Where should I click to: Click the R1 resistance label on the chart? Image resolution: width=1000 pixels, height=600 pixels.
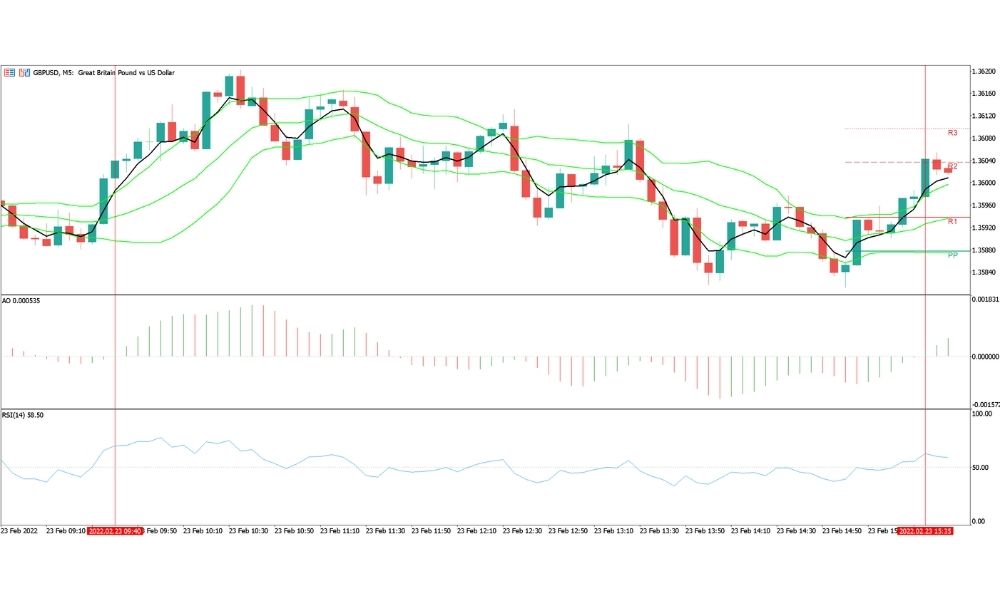click(950, 221)
